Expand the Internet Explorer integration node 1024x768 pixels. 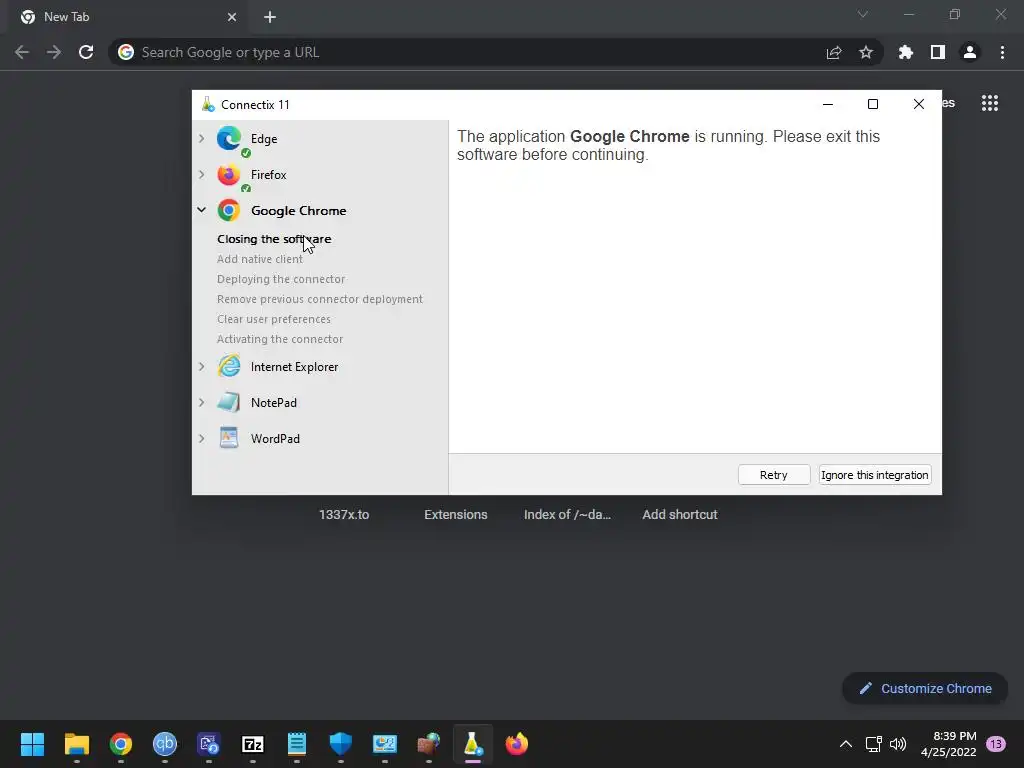coord(202,366)
